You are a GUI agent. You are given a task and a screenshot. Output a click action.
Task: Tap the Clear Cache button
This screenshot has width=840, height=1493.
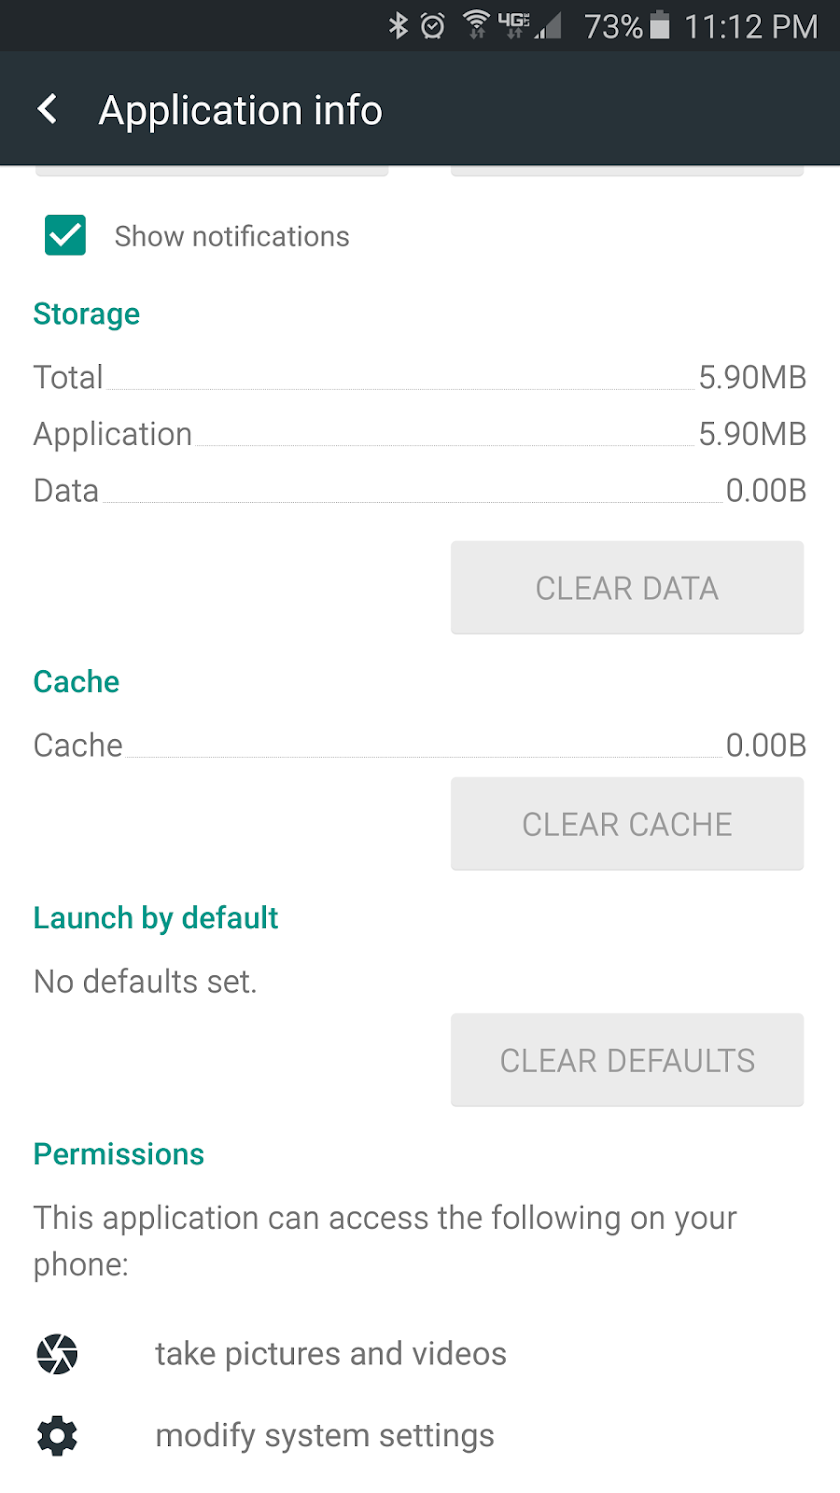(x=627, y=824)
